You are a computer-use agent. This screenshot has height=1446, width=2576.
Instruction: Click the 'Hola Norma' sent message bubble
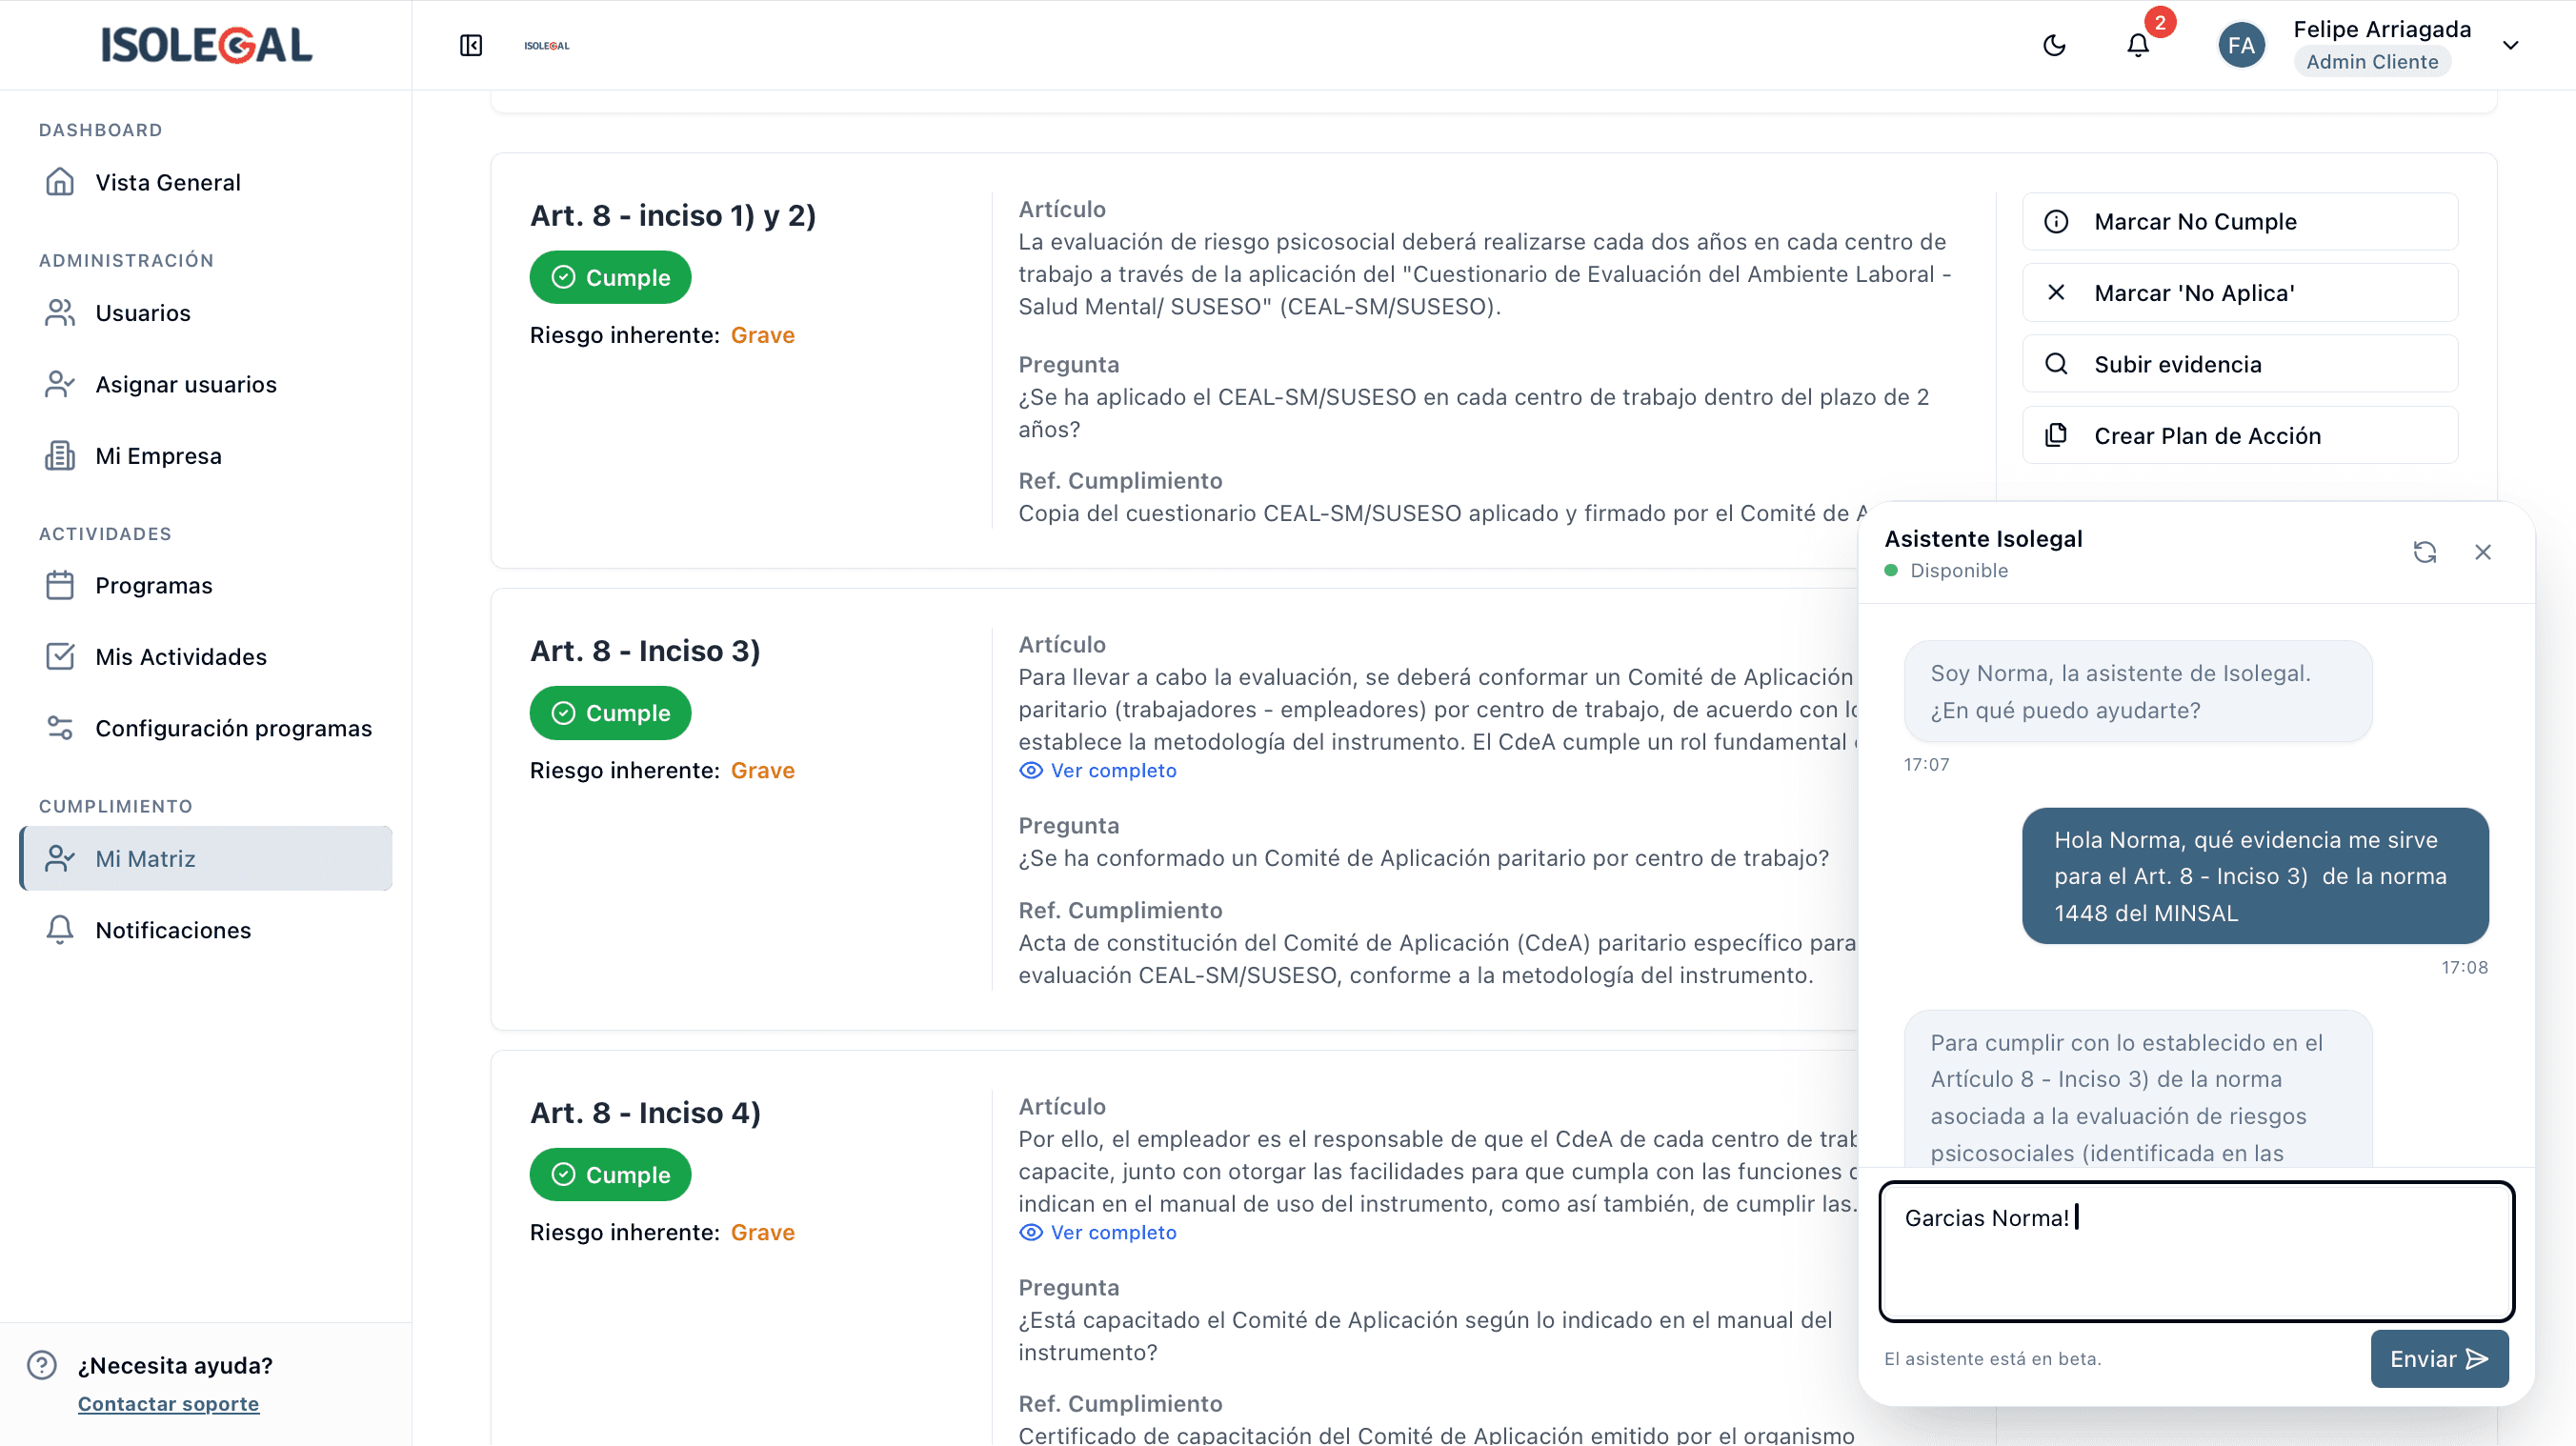(x=2255, y=876)
